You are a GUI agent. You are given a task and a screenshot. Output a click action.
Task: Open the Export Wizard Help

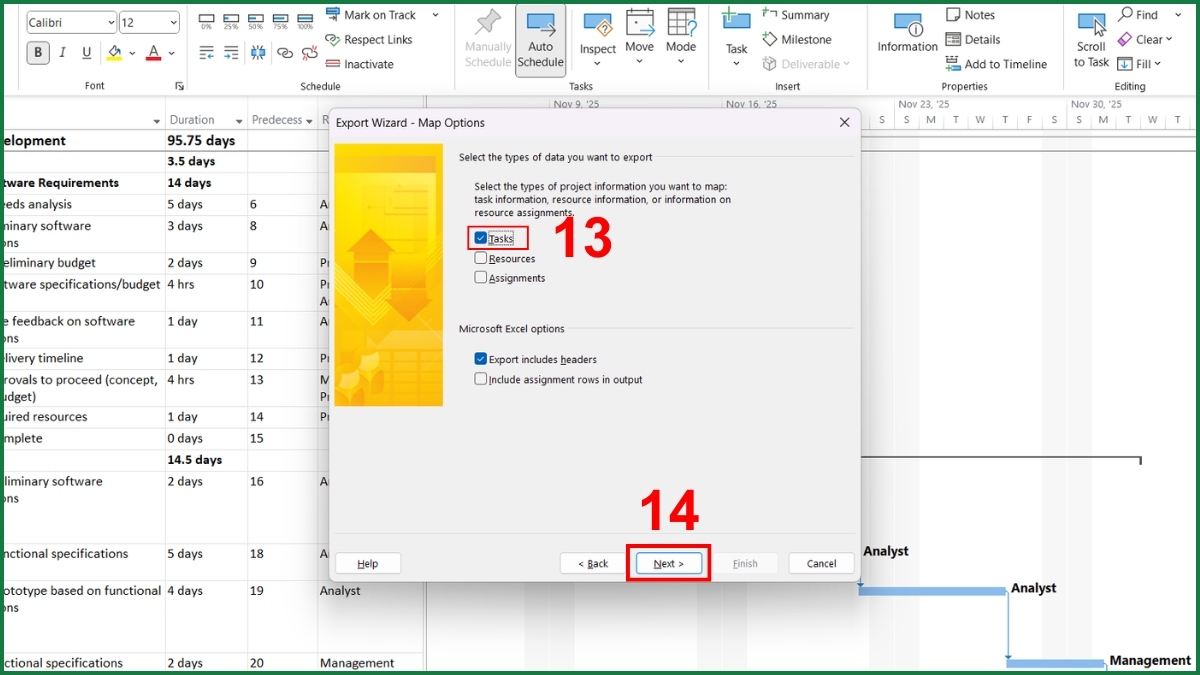tap(367, 563)
